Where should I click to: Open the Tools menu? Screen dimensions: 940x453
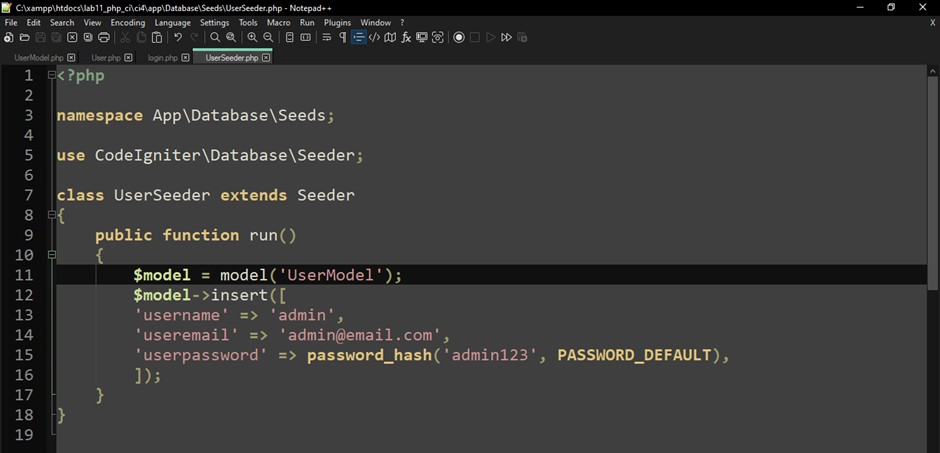[248, 23]
